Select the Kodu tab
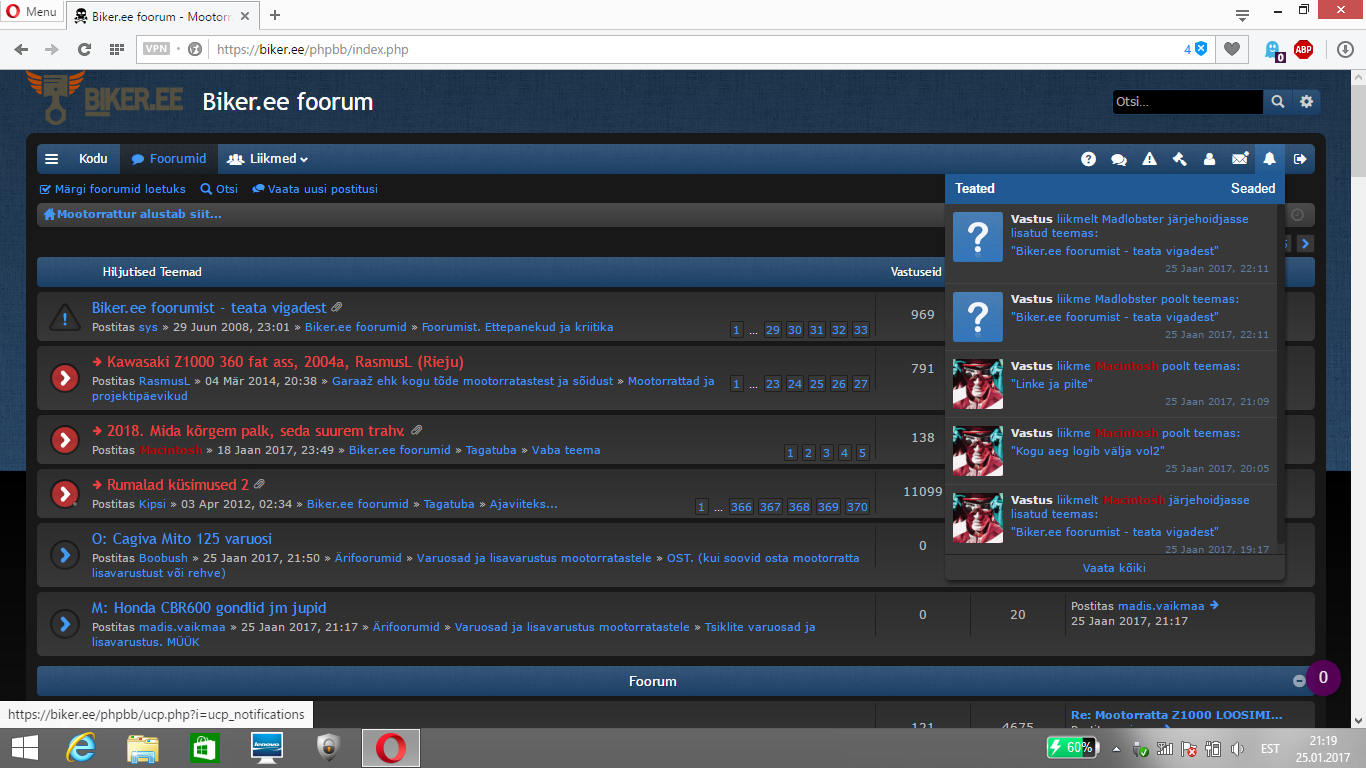This screenshot has width=1366, height=768. coord(93,159)
